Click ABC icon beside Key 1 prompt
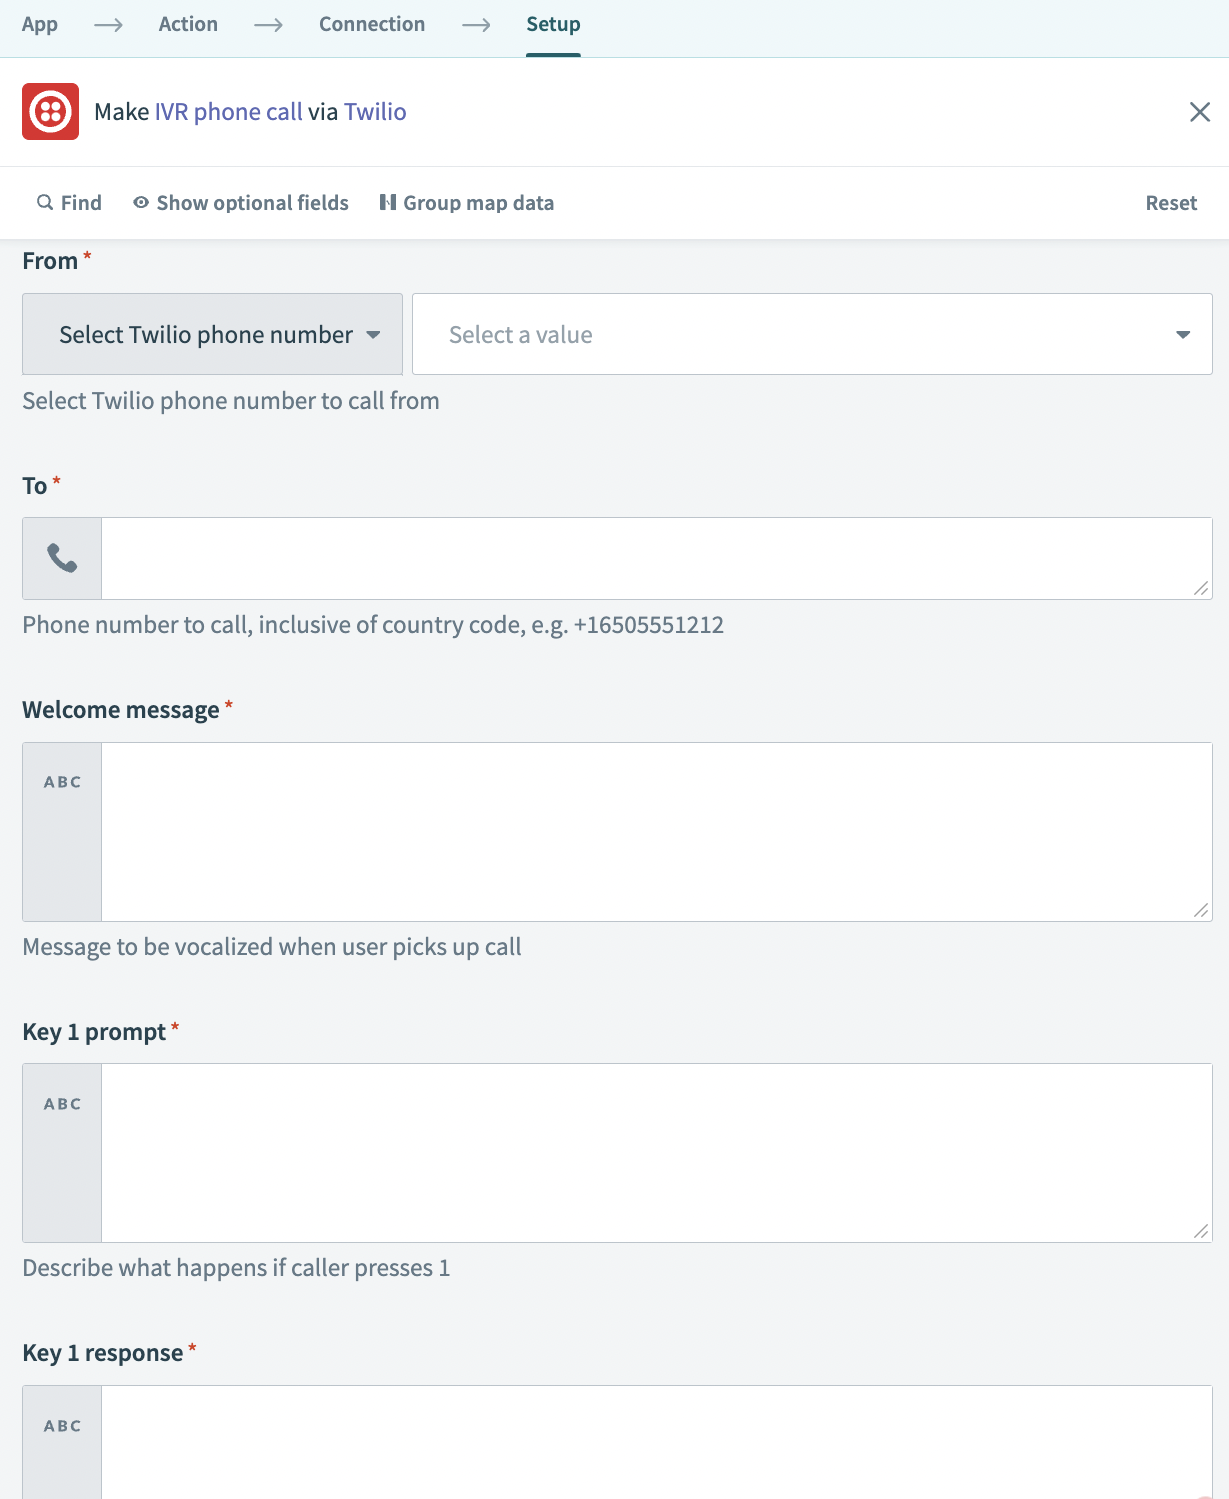Screen dimensions: 1229x1499 pyautogui.click(x=62, y=1104)
